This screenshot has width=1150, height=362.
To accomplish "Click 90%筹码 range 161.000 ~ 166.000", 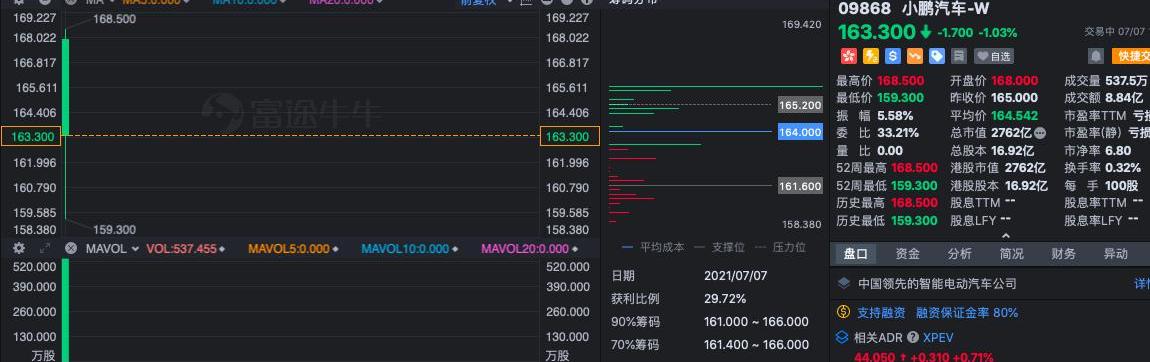I will click(x=756, y=322).
